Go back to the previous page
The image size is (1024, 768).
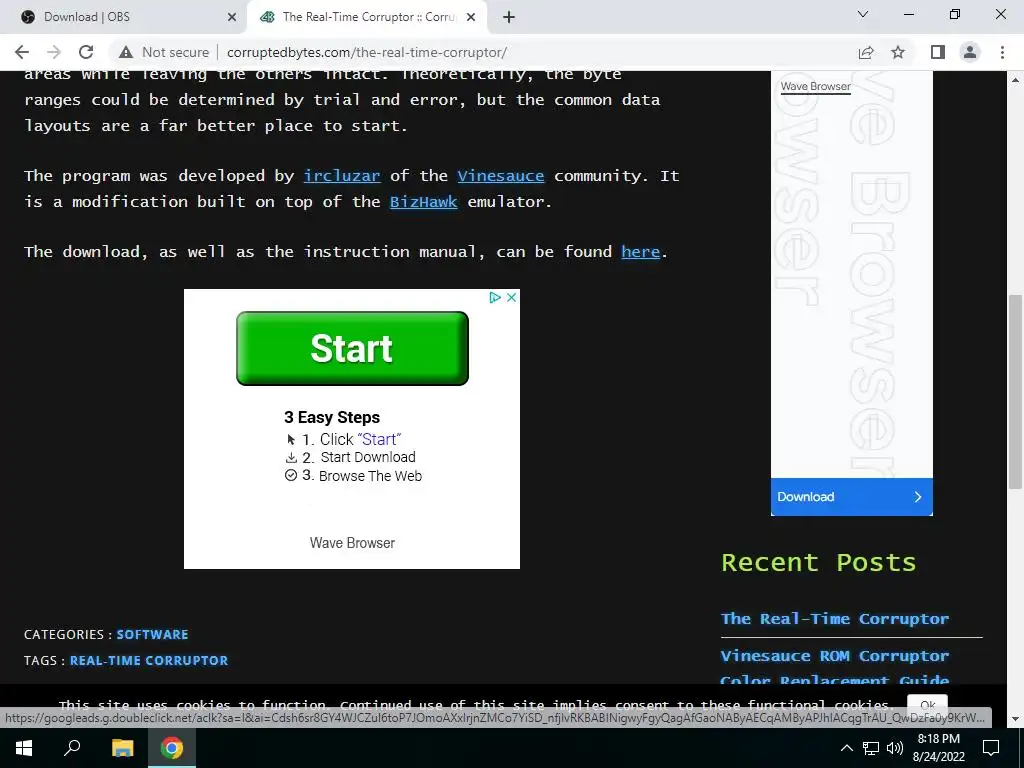pos(22,52)
